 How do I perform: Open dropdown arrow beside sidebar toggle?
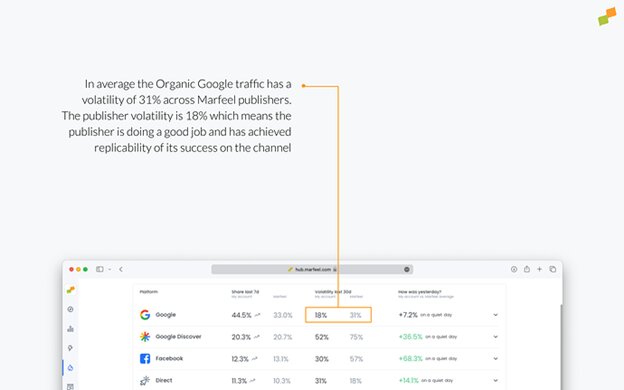tap(109, 269)
